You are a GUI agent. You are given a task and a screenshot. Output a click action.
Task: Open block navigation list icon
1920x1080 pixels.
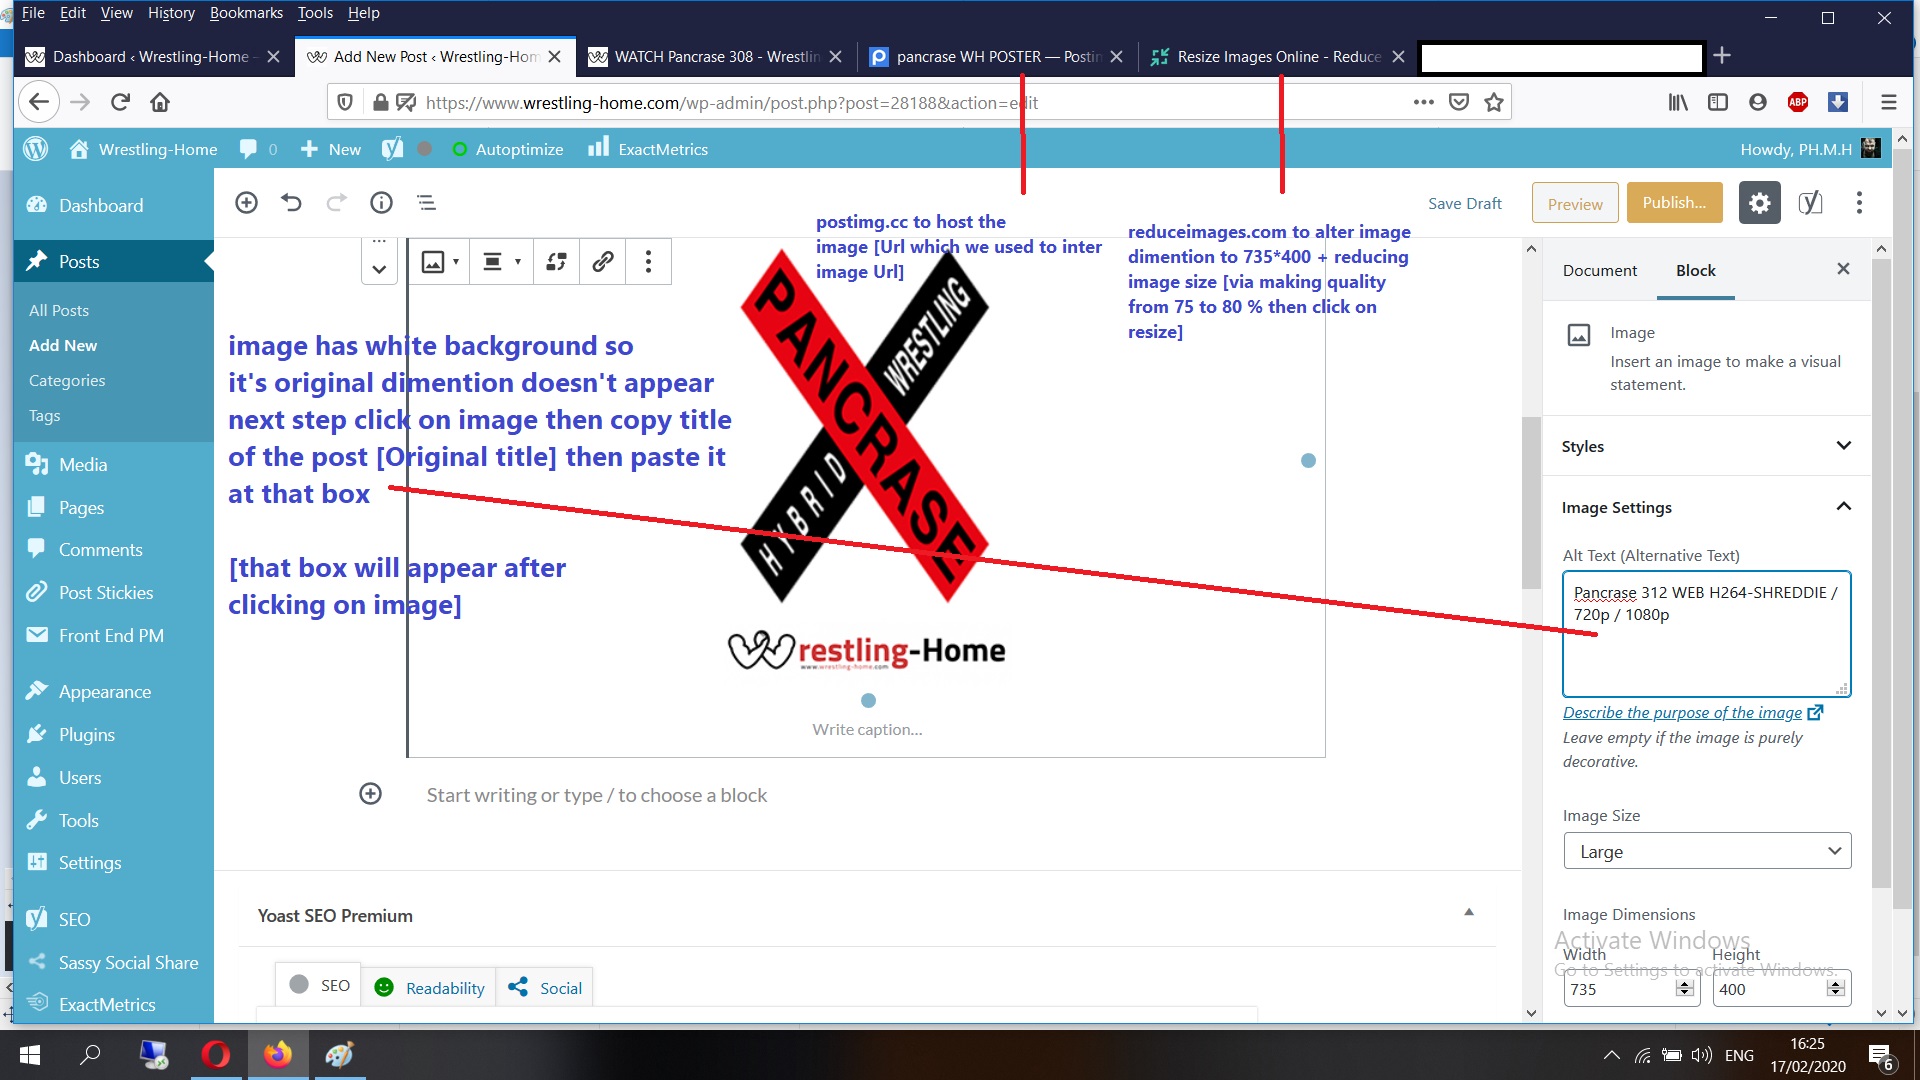point(426,203)
